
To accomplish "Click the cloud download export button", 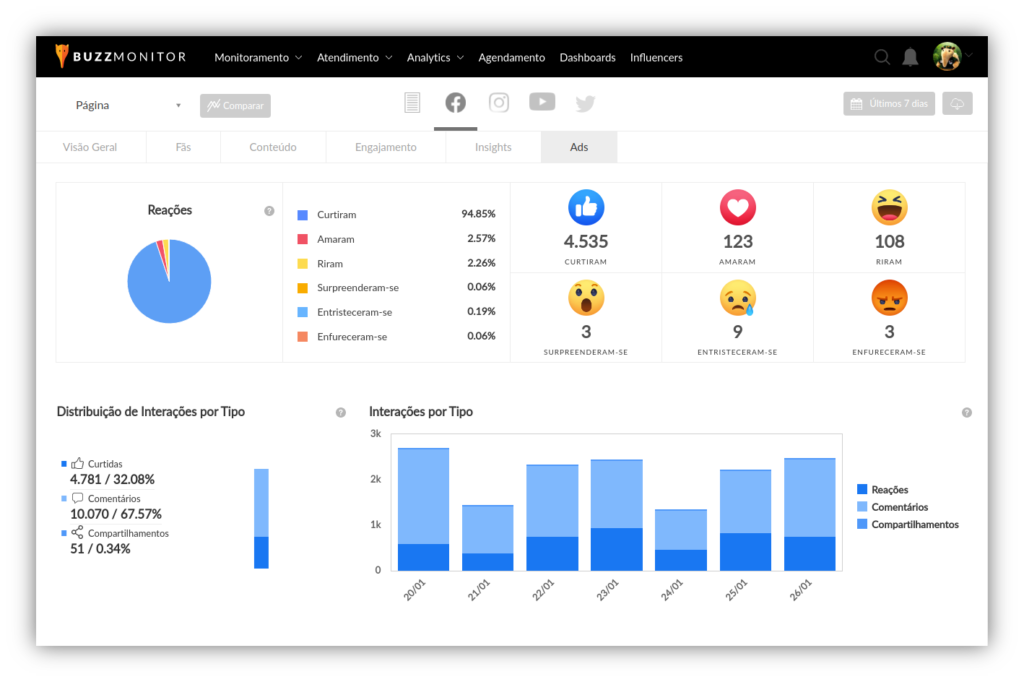I will click(x=957, y=104).
